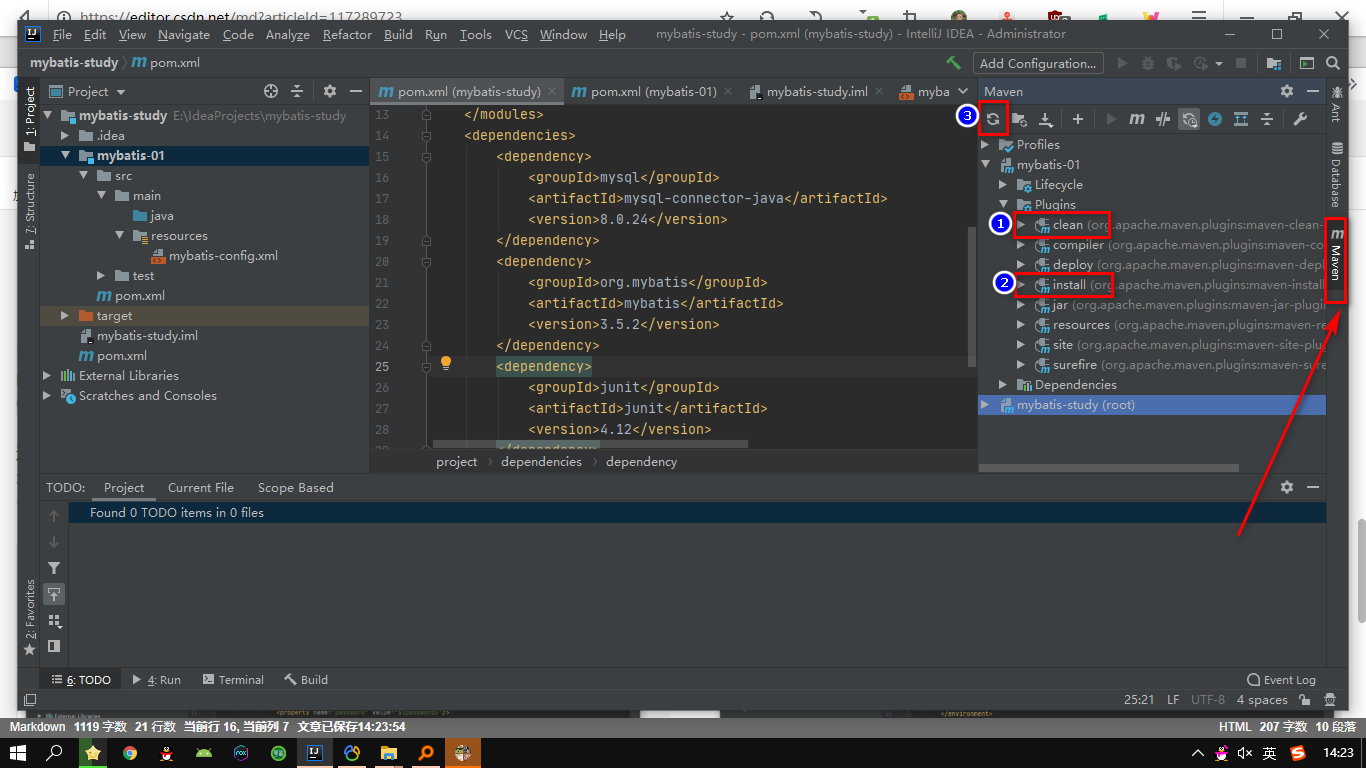Add a new Maven project with the plus icon
The height and width of the screenshot is (768, 1366).
click(1078, 119)
